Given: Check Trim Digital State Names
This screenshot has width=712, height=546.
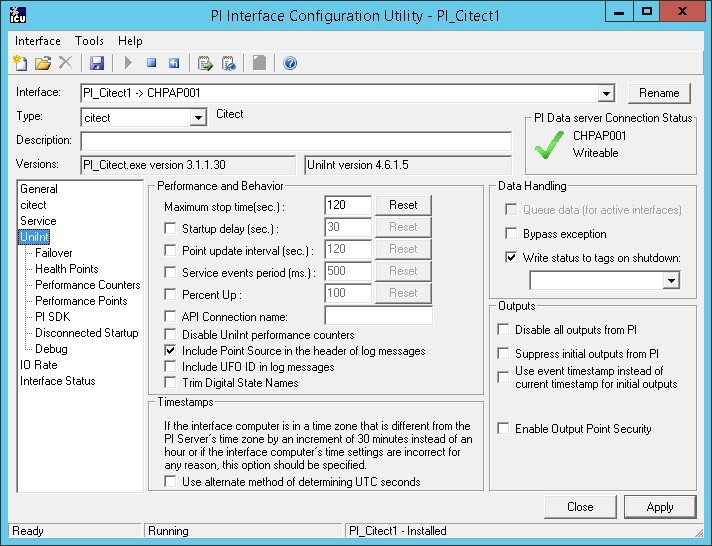Looking at the screenshot, I should [170, 382].
